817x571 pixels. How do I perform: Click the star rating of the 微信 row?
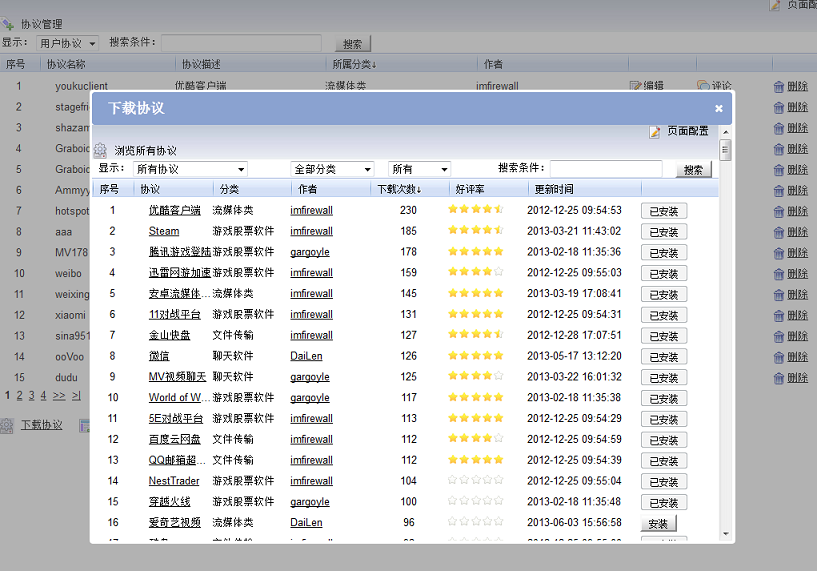coord(476,356)
